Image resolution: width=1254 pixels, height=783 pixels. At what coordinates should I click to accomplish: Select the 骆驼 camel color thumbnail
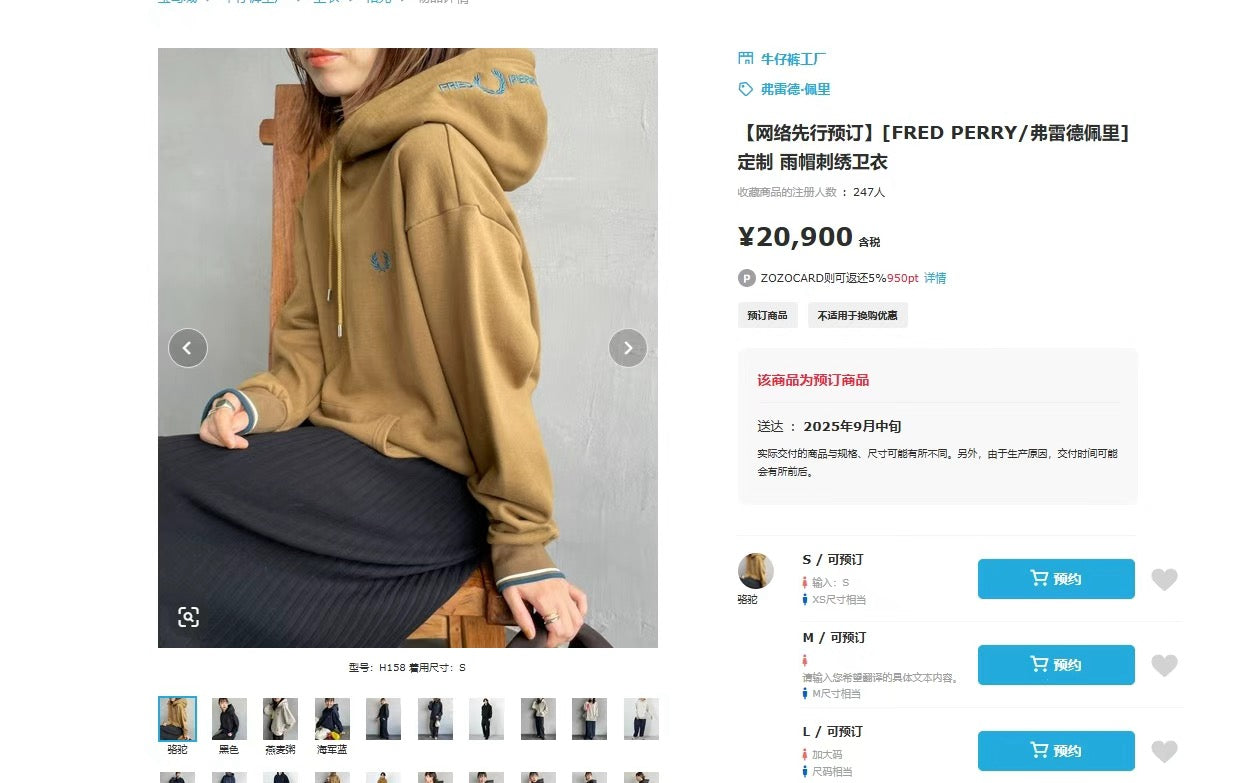pos(177,719)
